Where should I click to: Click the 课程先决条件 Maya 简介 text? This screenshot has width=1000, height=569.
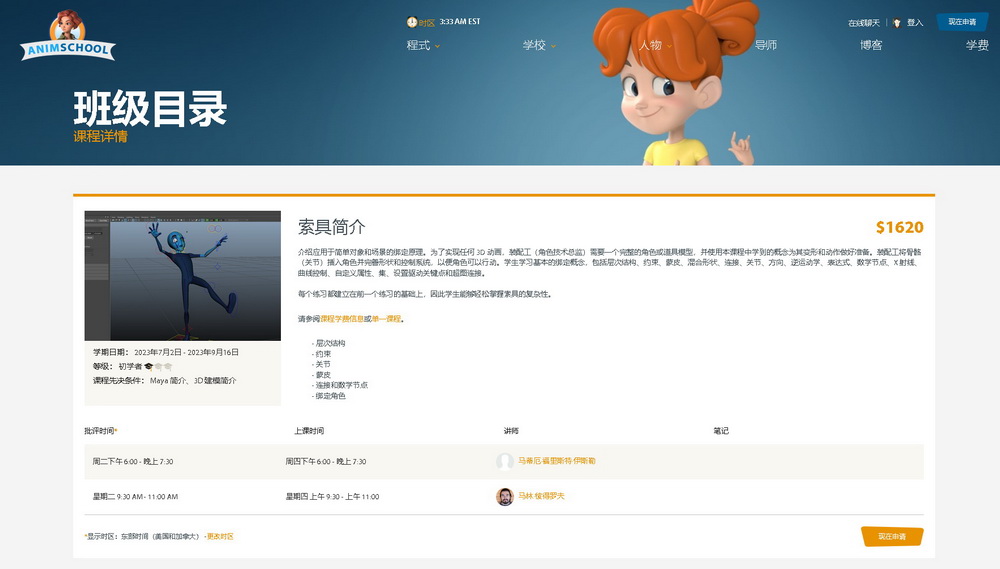(x=165, y=381)
